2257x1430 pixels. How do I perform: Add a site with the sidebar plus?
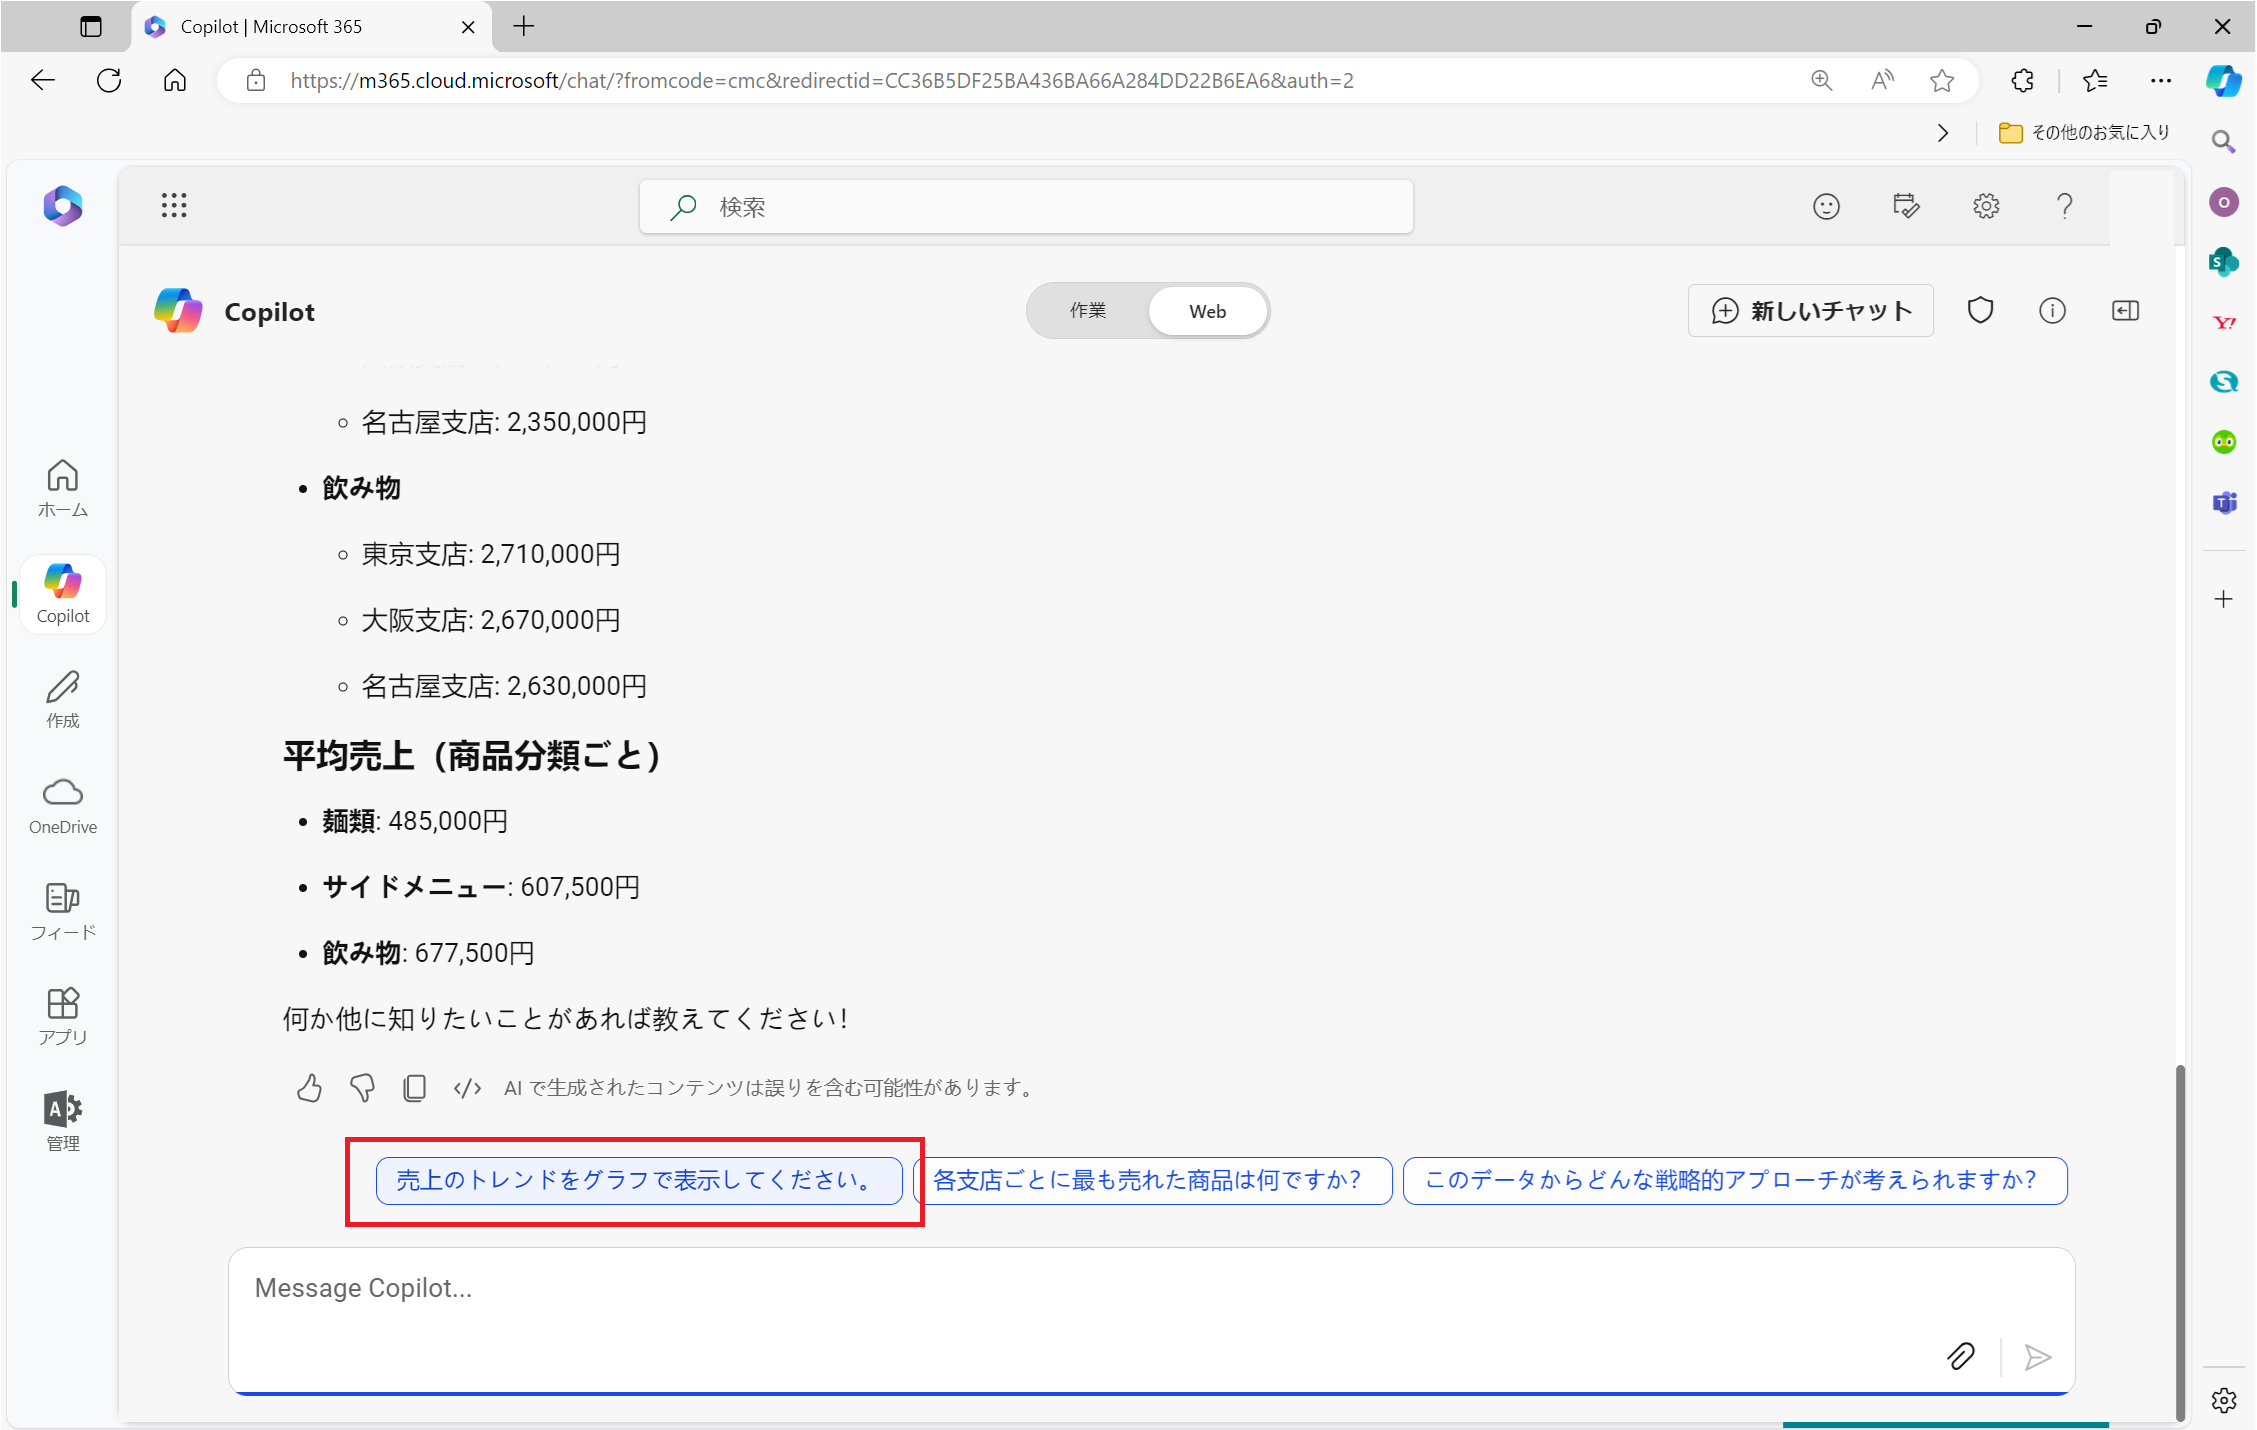(2223, 599)
